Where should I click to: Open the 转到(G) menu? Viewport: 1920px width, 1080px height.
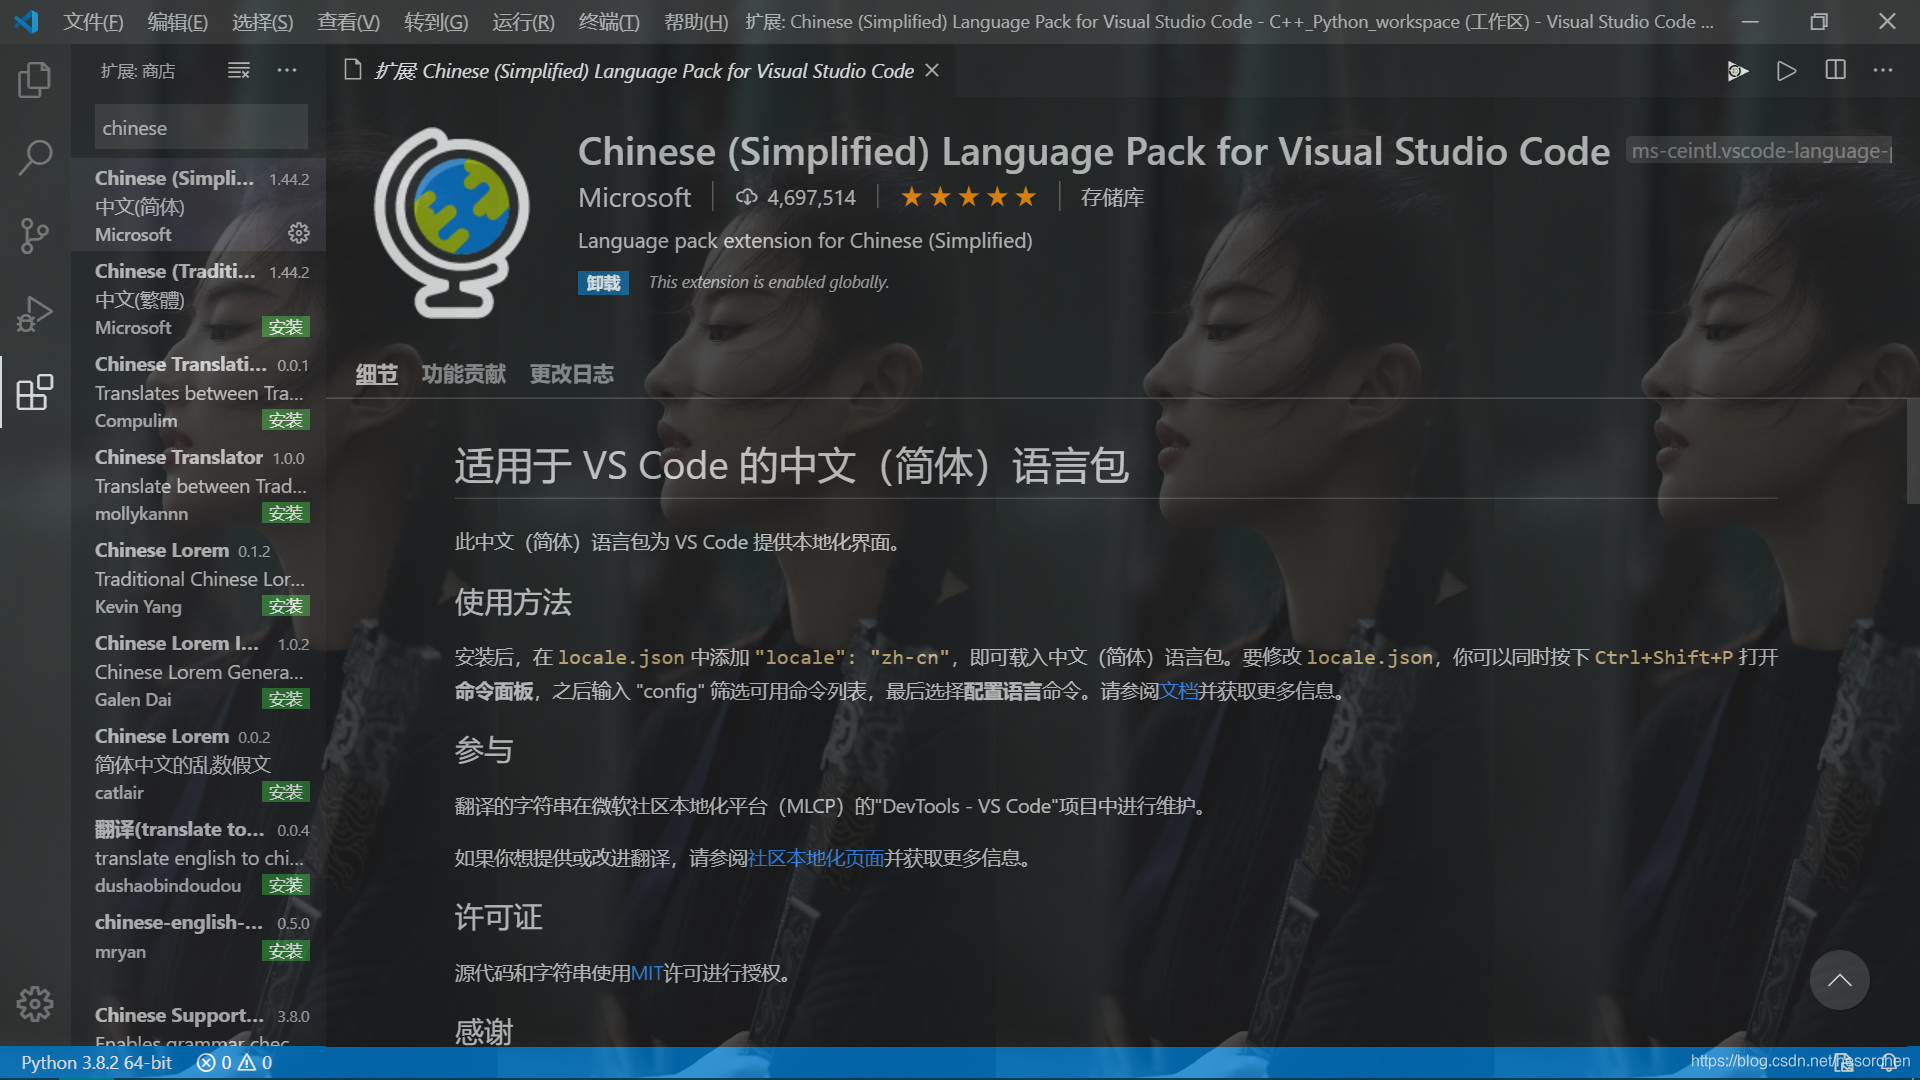435,21
